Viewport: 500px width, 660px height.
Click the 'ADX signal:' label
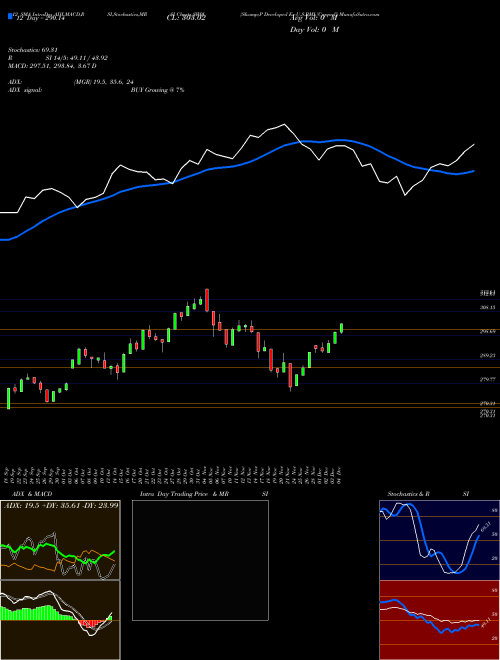point(25,90)
